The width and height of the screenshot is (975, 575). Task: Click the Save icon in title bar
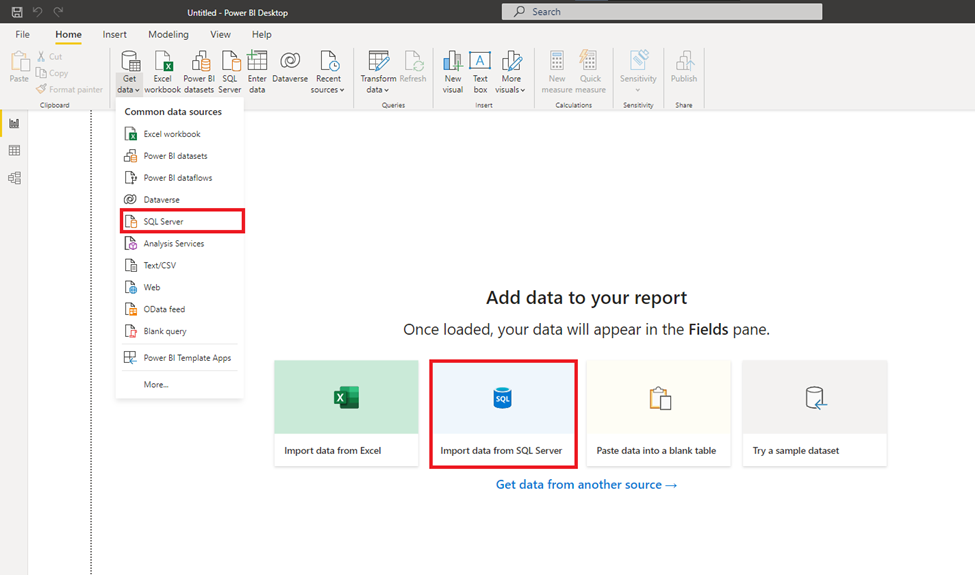(x=17, y=12)
